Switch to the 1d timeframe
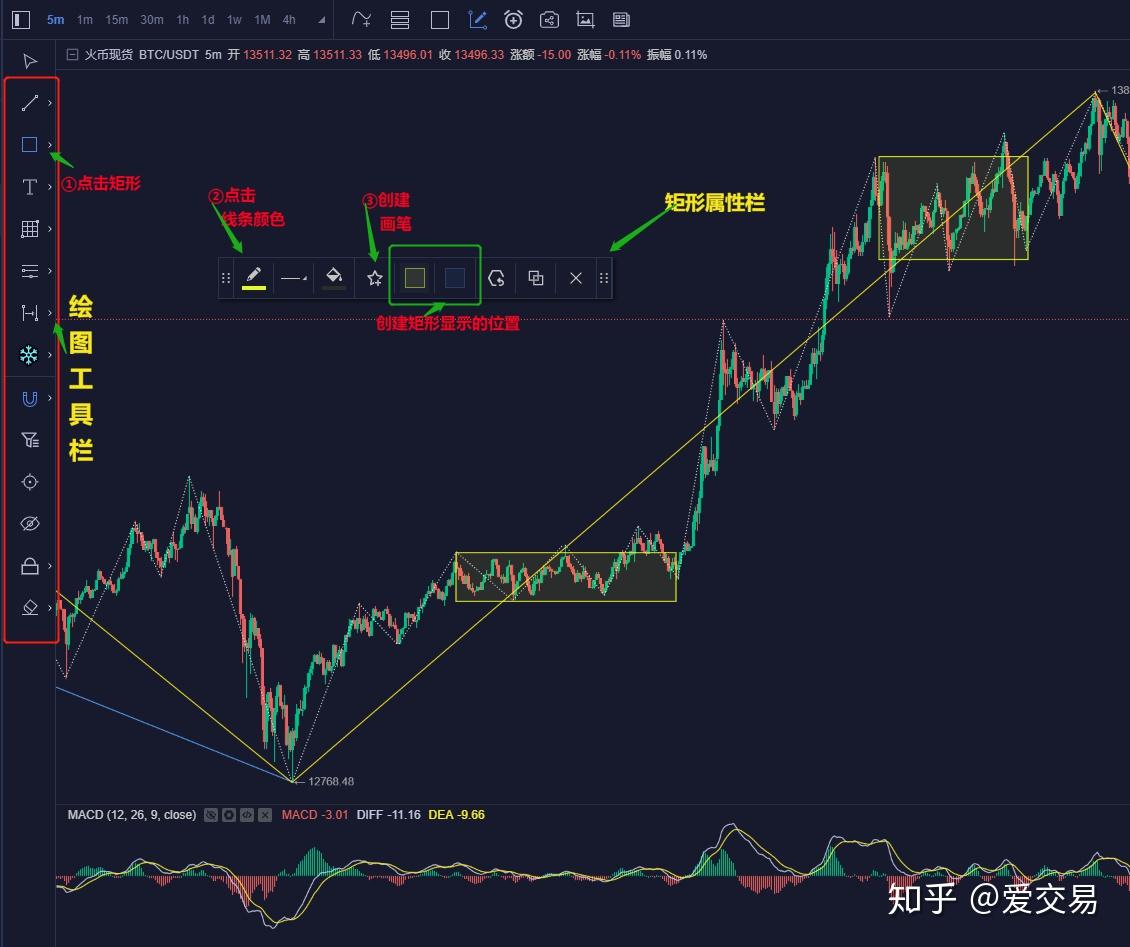1130x947 pixels. [208, 20]
